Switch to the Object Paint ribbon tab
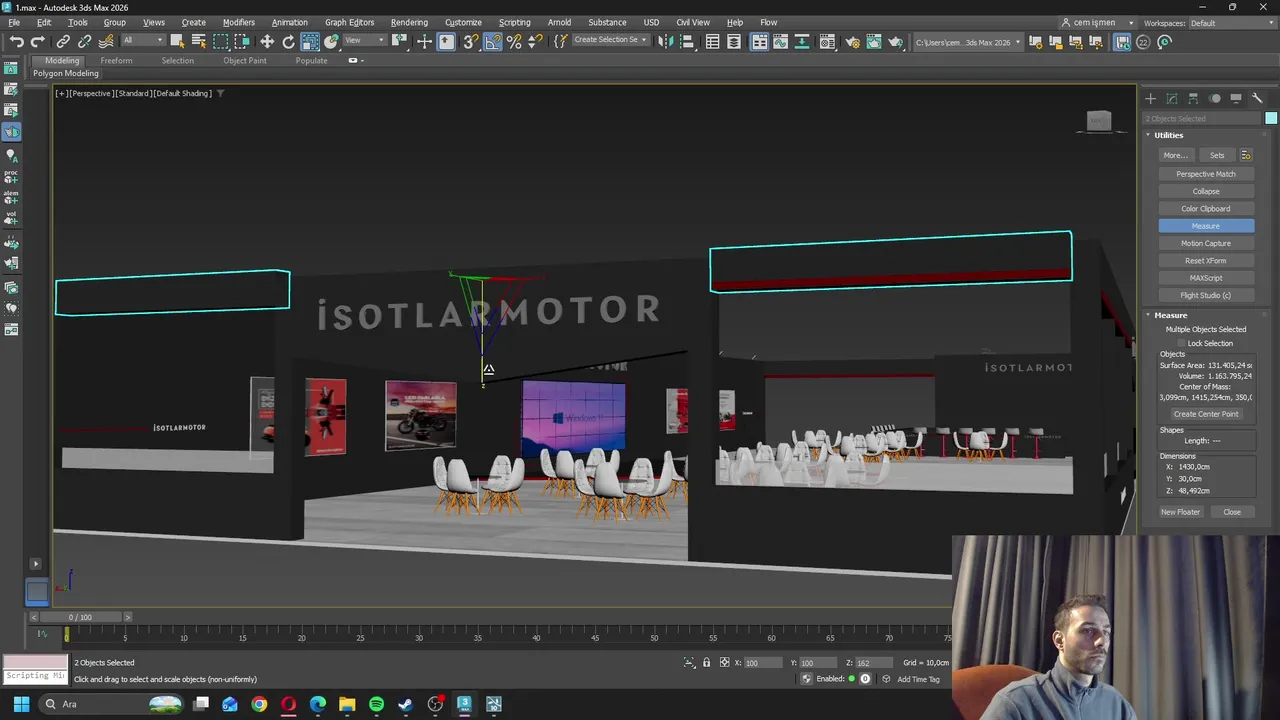Image resolution: width=1280 pixels, height=720 pixels. tap(245, 61)
